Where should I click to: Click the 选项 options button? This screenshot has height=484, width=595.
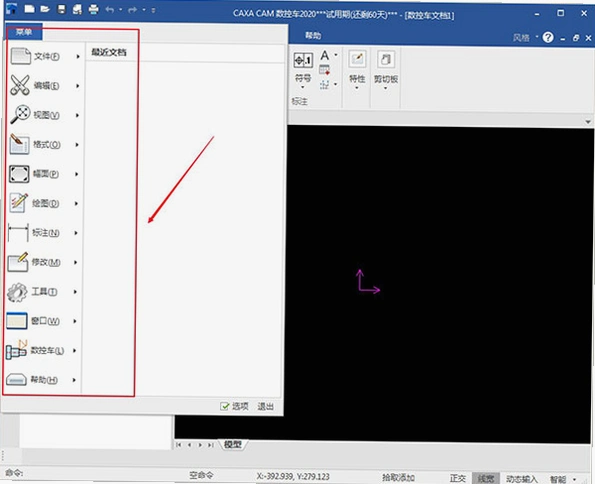pos(235,407)
